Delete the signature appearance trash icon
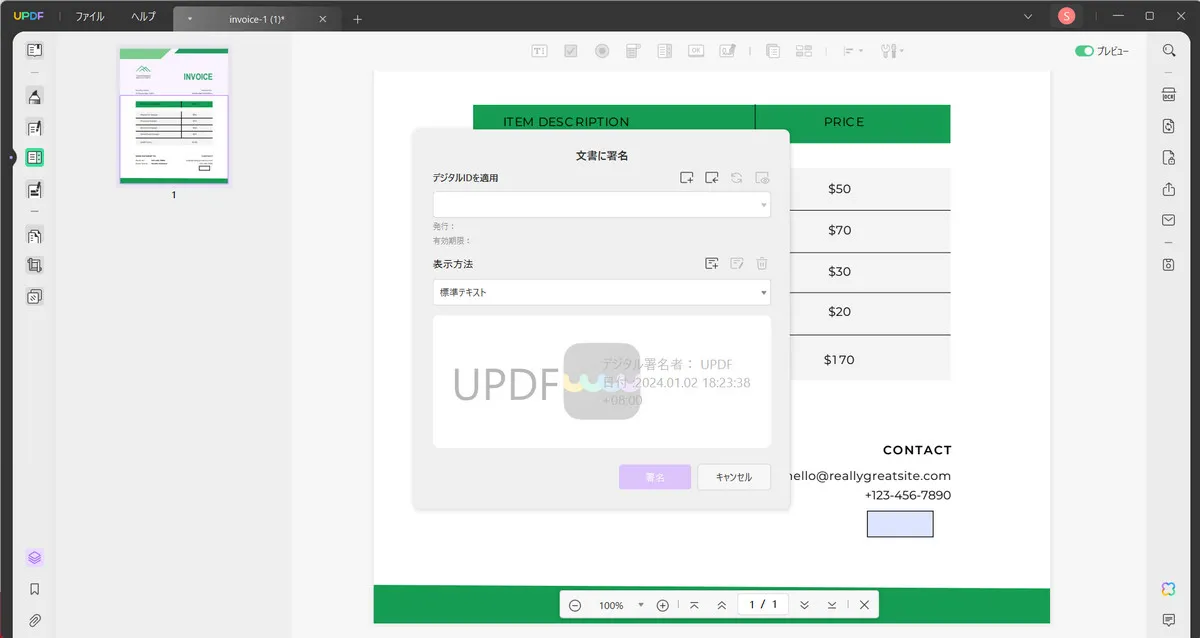This screenshot has width=1200, height=638. [x=762, y=264]
